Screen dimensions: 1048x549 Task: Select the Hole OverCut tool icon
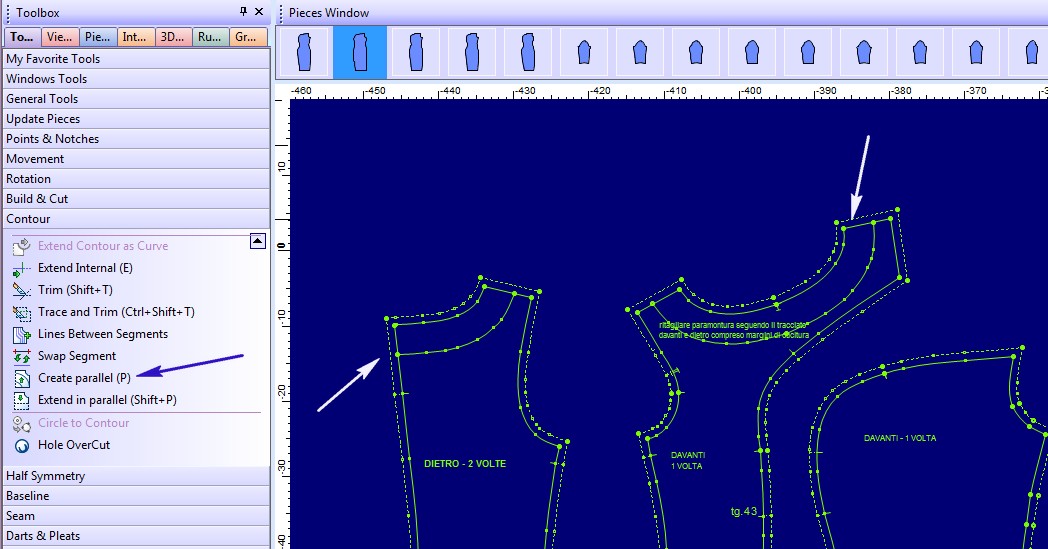21,445
